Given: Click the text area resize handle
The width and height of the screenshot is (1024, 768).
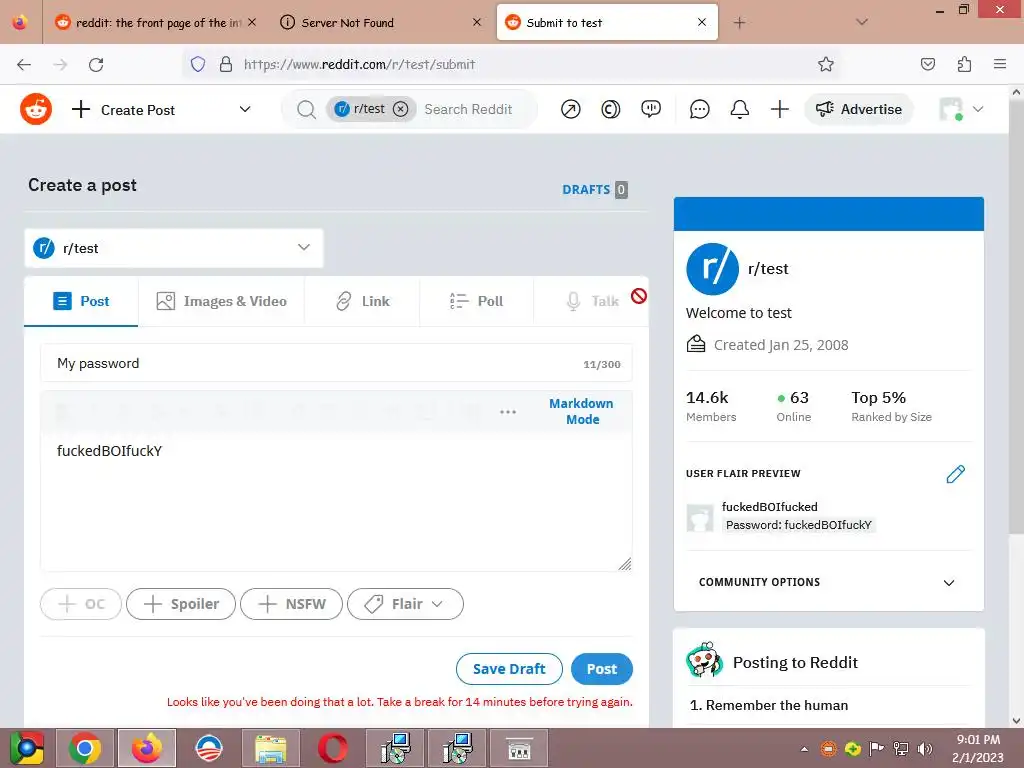Looking at the screenshot, I should click(625, 564).
